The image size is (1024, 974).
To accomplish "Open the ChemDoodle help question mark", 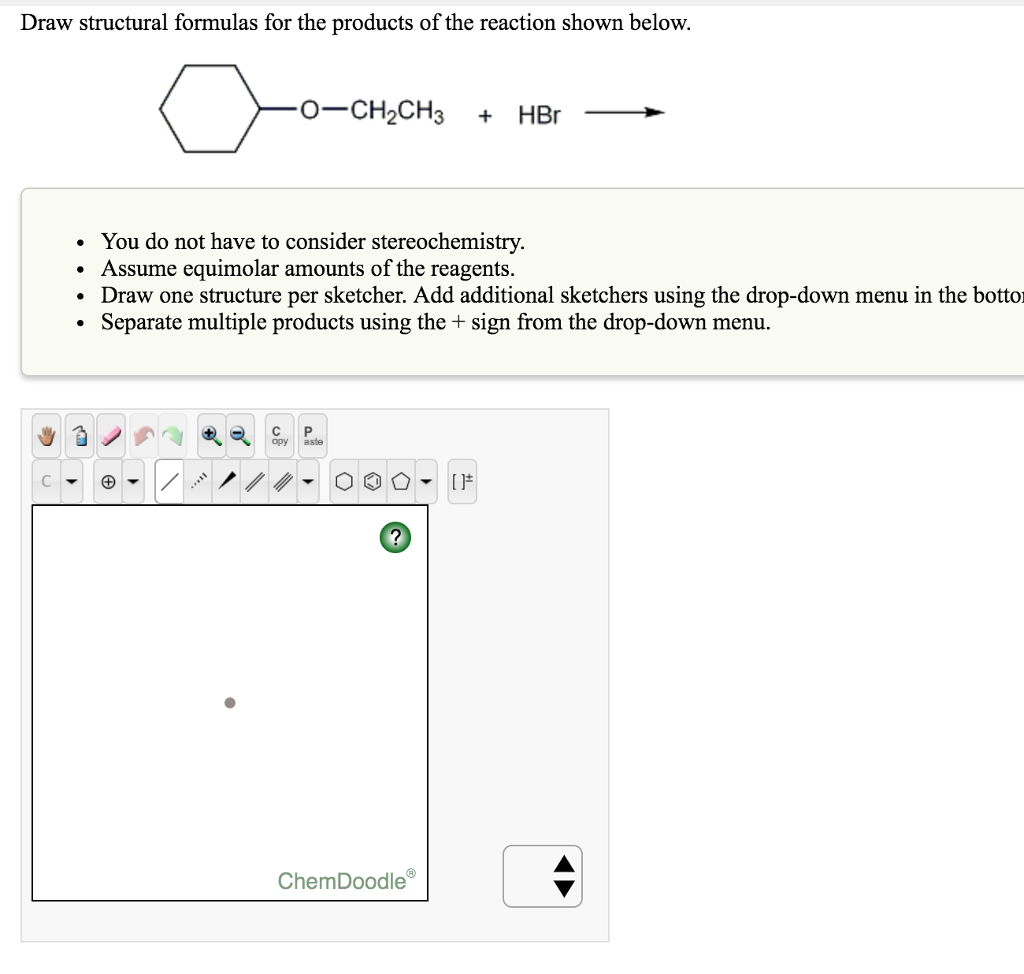I will tap(395, 537).
